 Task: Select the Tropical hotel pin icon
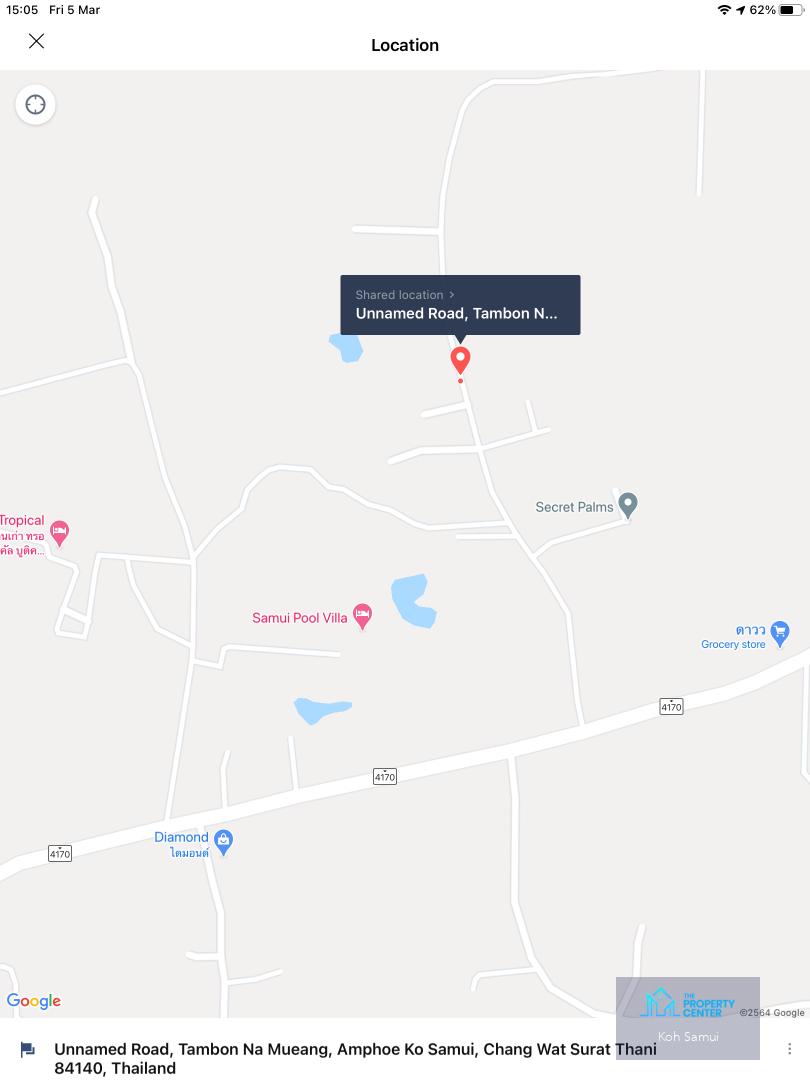[x=60, y=533]
